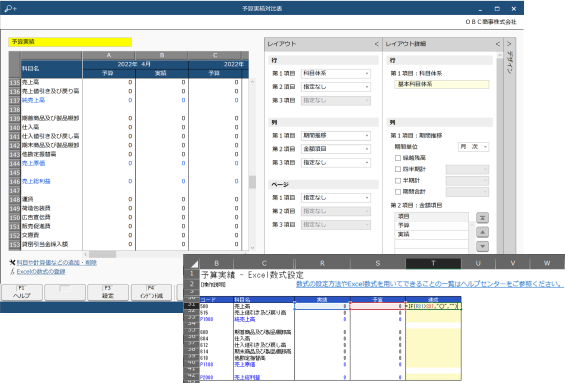Select Excel column header B
Screen dimensions: 565x383
pos(217,263)
